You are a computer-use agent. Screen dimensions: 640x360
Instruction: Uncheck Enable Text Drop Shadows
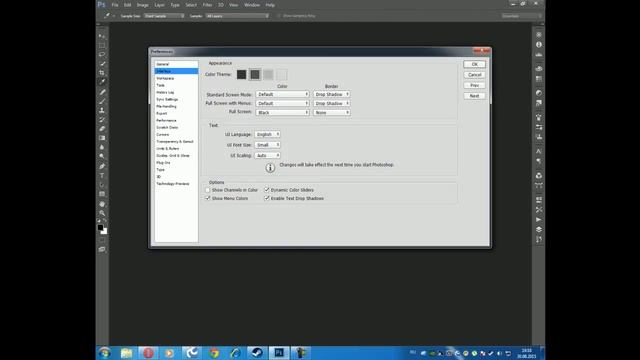tap(267, 198)
